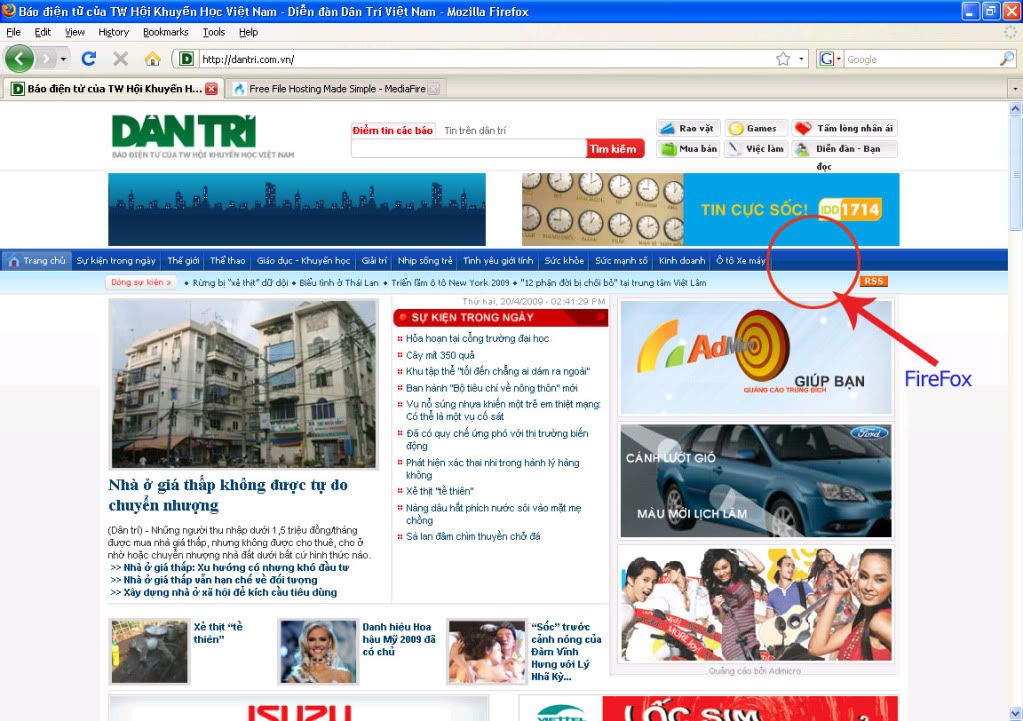Open the Miss USA 2009 thumbnail
The width and height of the screenshot is (1023, 721).
click(318, 651)
